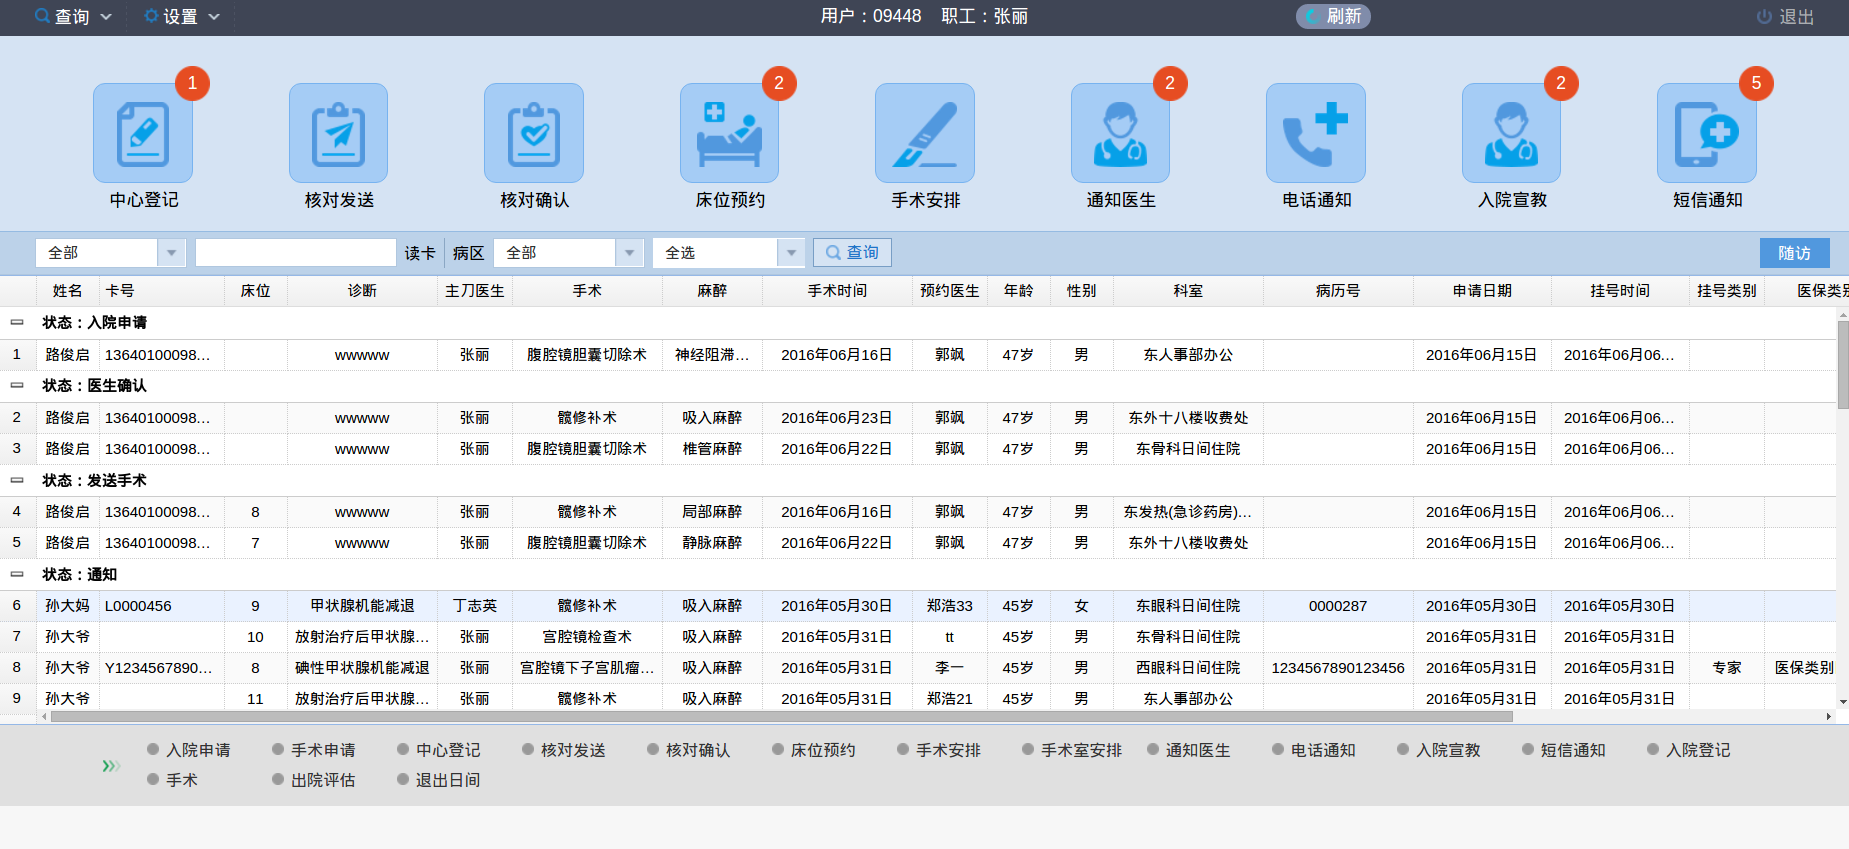Select the 退出日间 status legend dot
Screen dimensions: 1849x849
pyautogui.click(x=403, y=779)
